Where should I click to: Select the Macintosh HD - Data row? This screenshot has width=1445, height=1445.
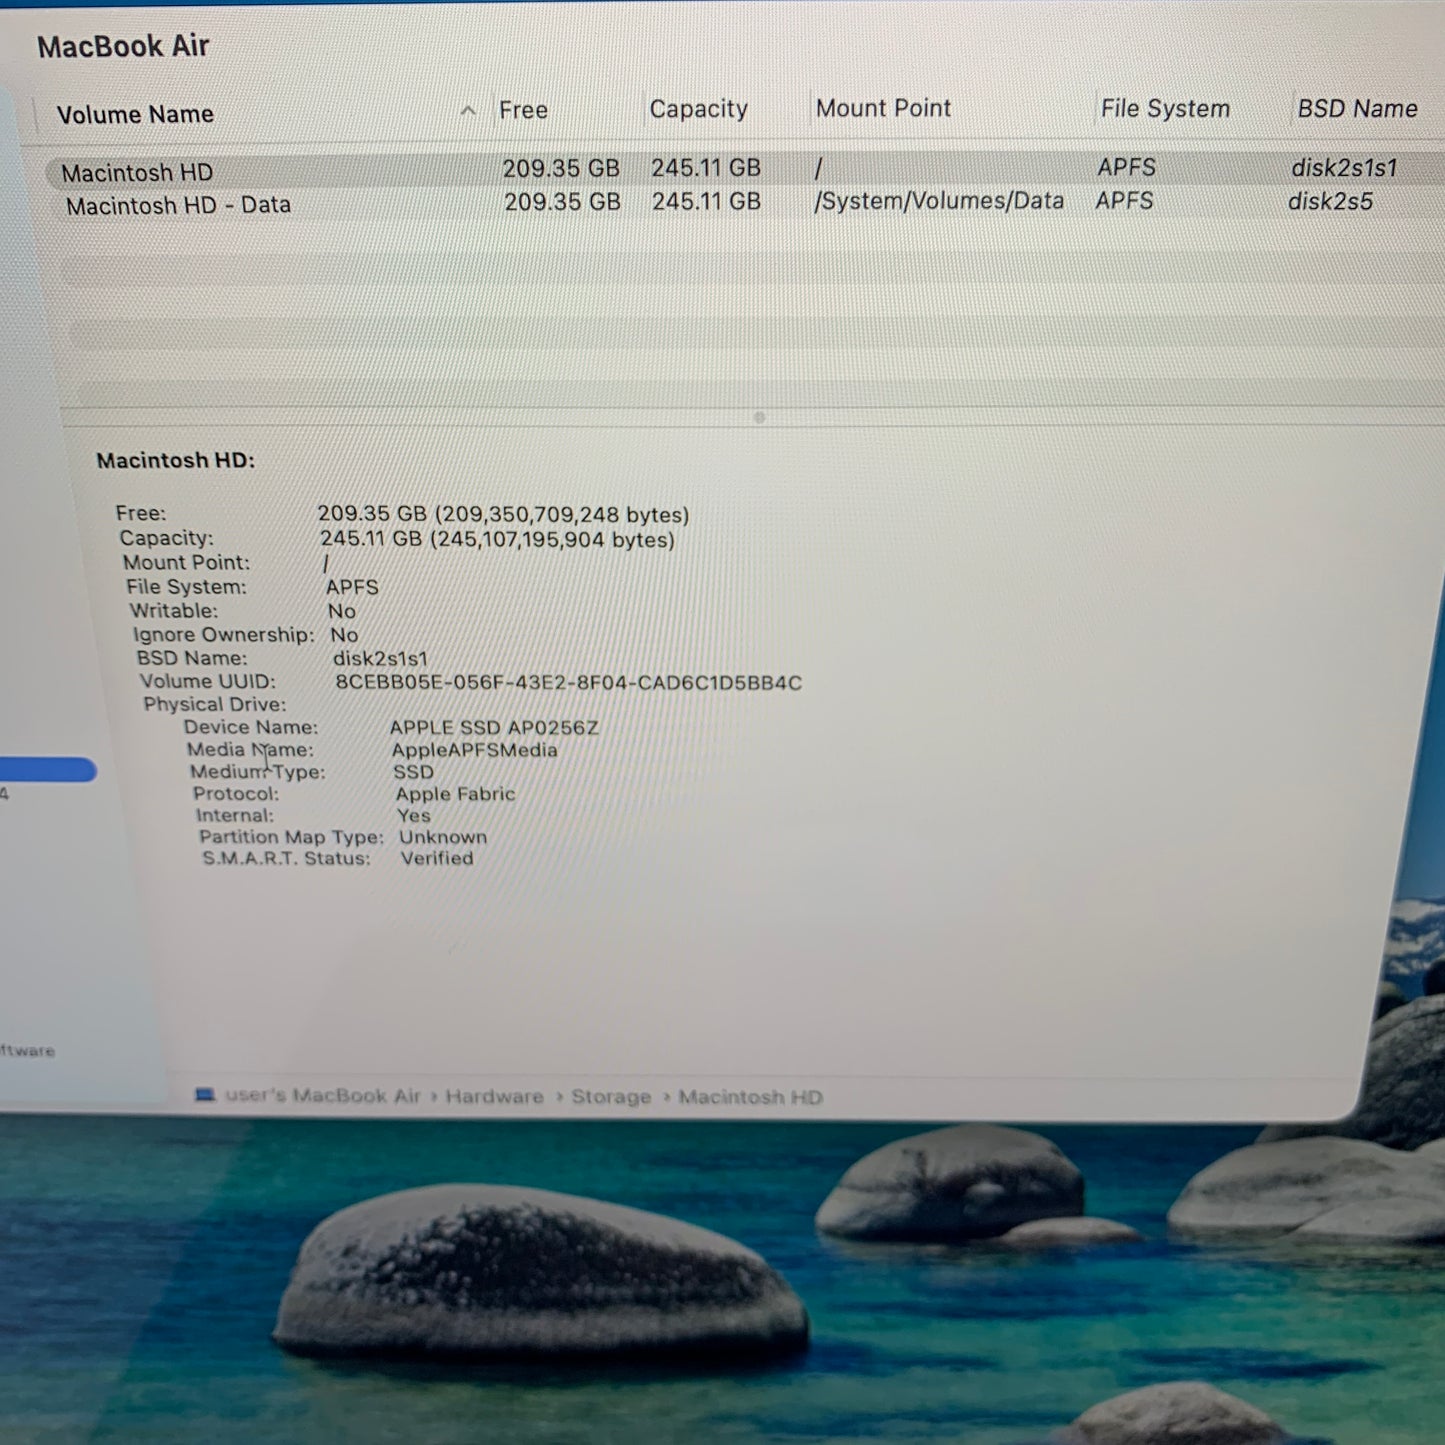(745, 203)
